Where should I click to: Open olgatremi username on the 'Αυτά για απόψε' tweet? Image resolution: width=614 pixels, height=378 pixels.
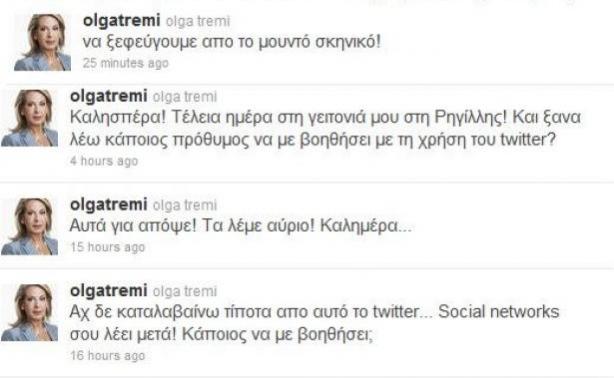(108, 205)
